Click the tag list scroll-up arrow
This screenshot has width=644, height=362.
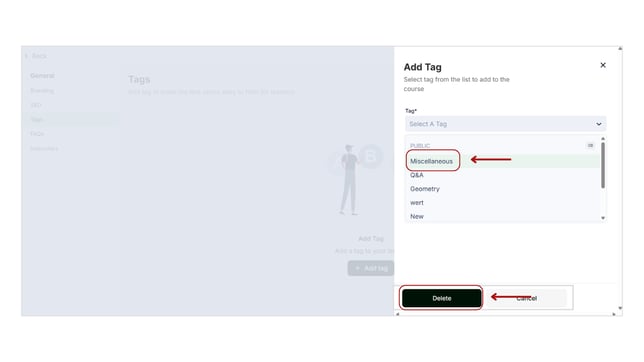(603, 139)
